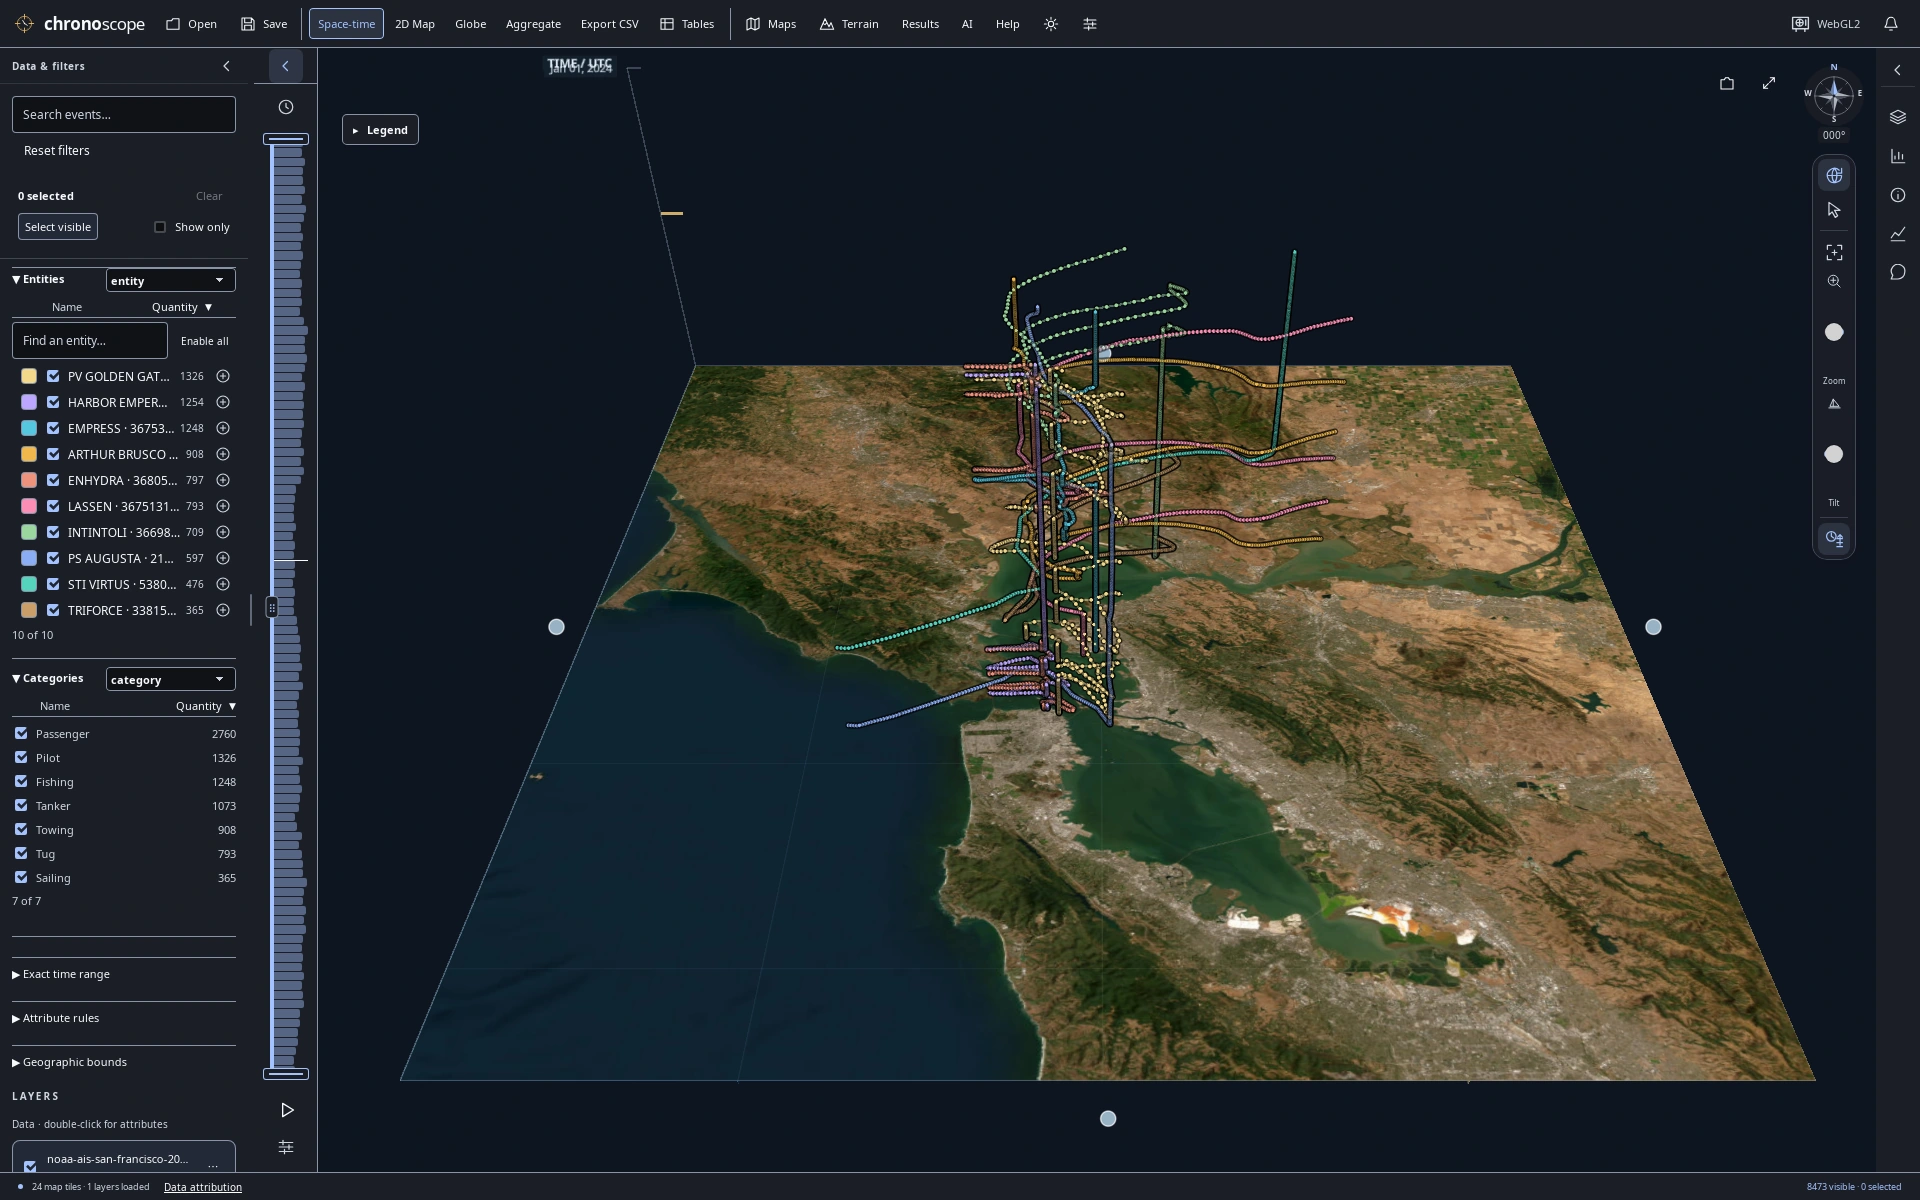Play the timeline animation

[x=287, y=1110]
